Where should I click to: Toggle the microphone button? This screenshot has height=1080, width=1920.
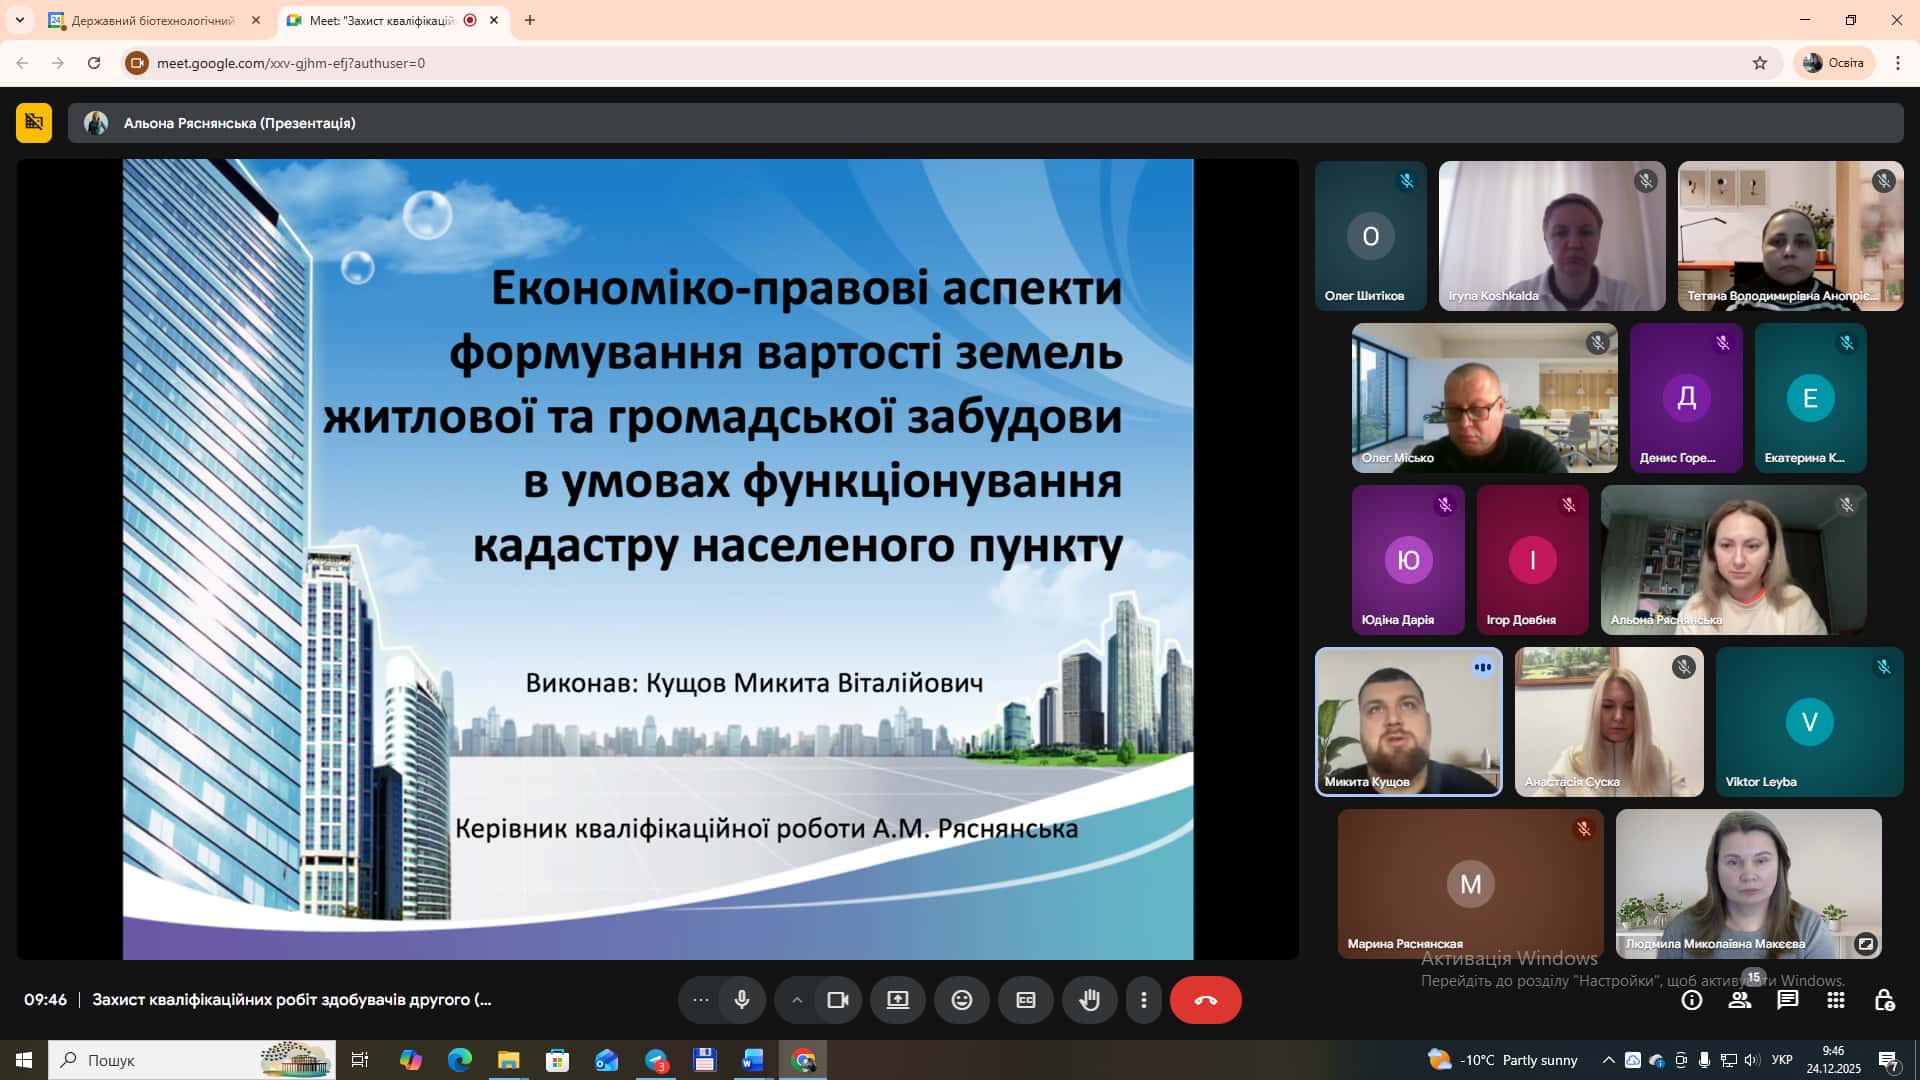741,1000
